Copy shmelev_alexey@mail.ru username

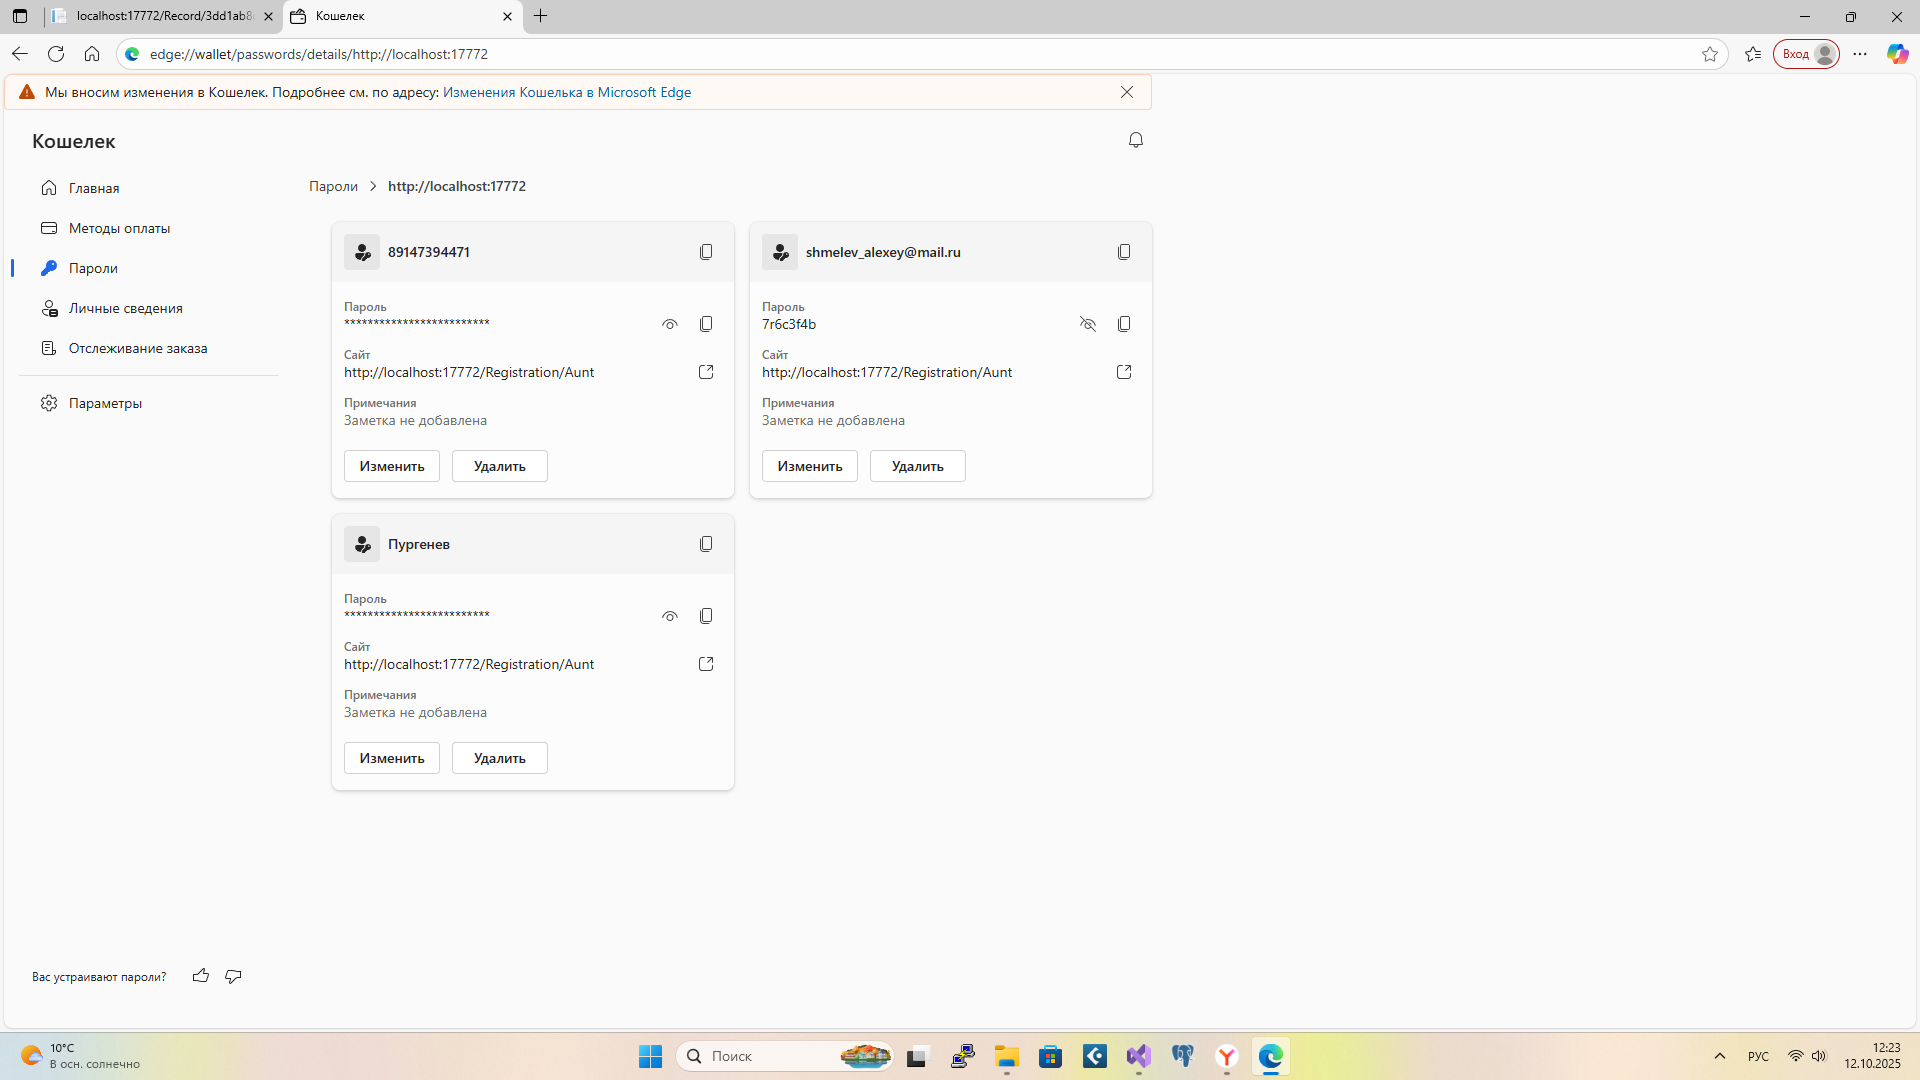(1124, 252)
